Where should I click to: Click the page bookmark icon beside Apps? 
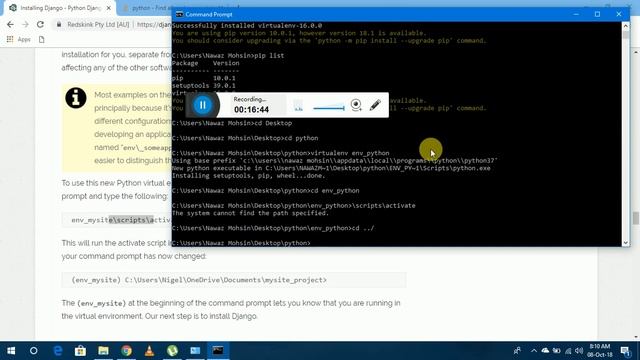point(42,40)
